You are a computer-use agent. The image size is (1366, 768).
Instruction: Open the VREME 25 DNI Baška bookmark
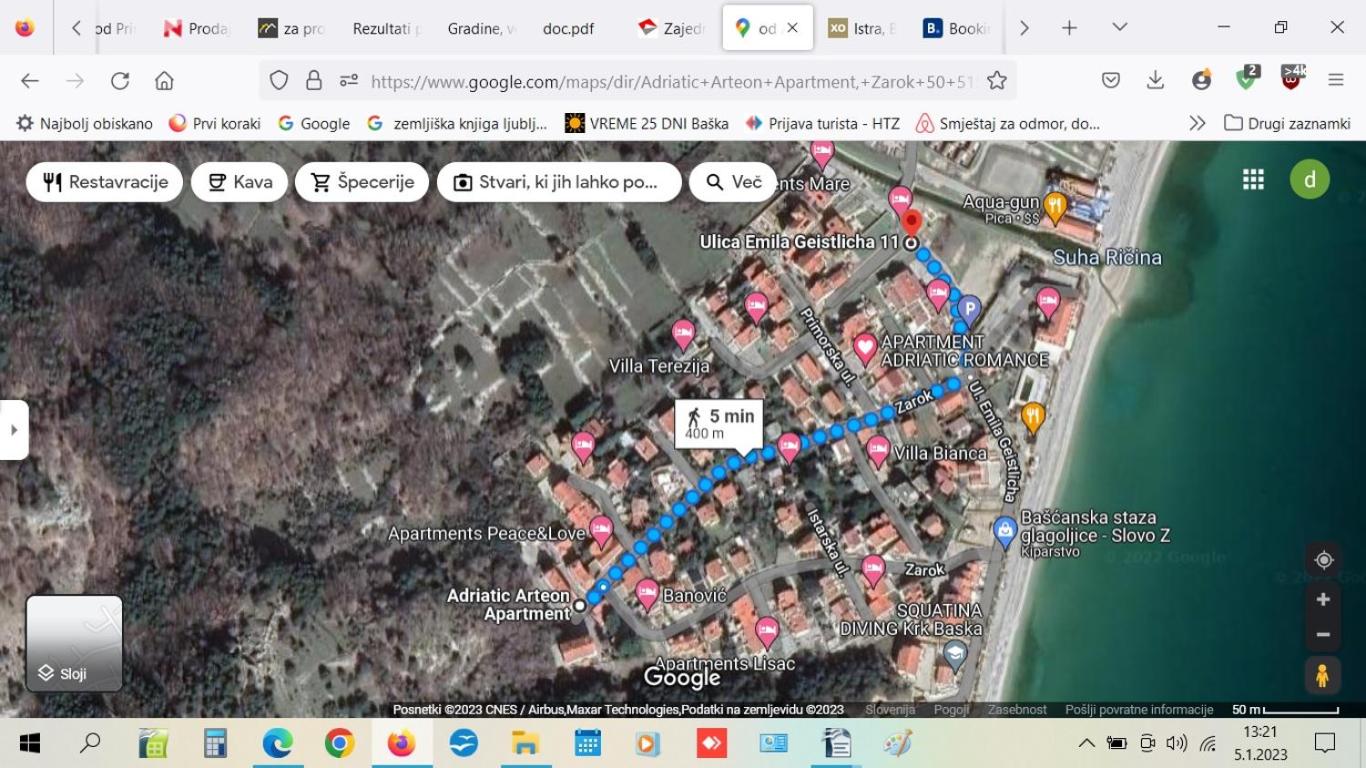646,124
